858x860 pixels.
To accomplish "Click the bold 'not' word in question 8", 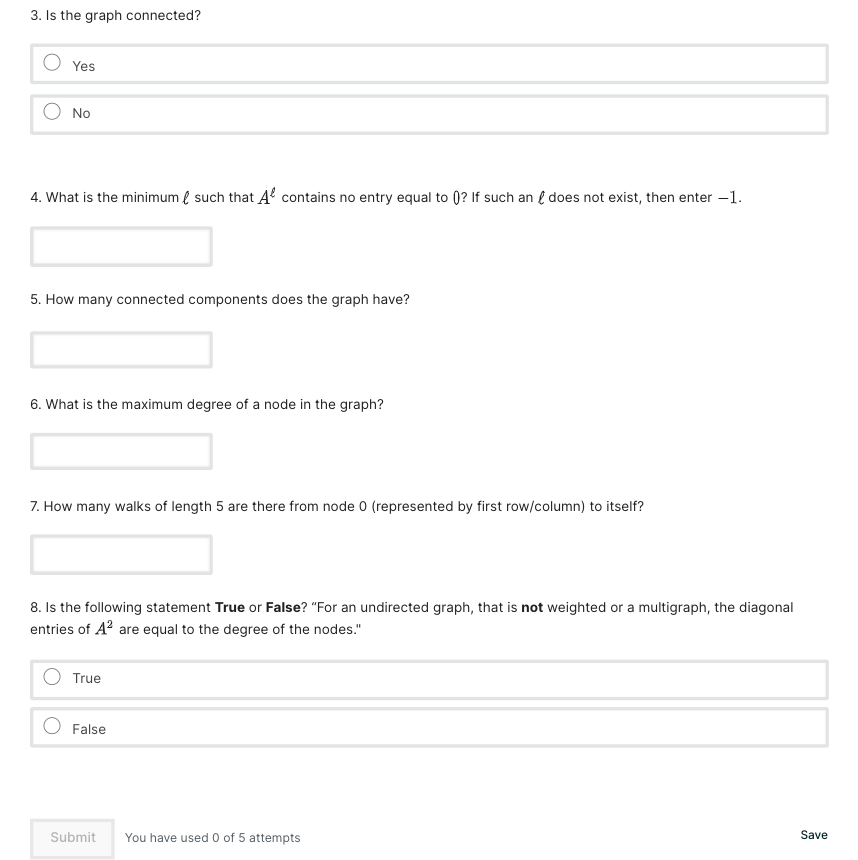I will [x=532, y=608].
